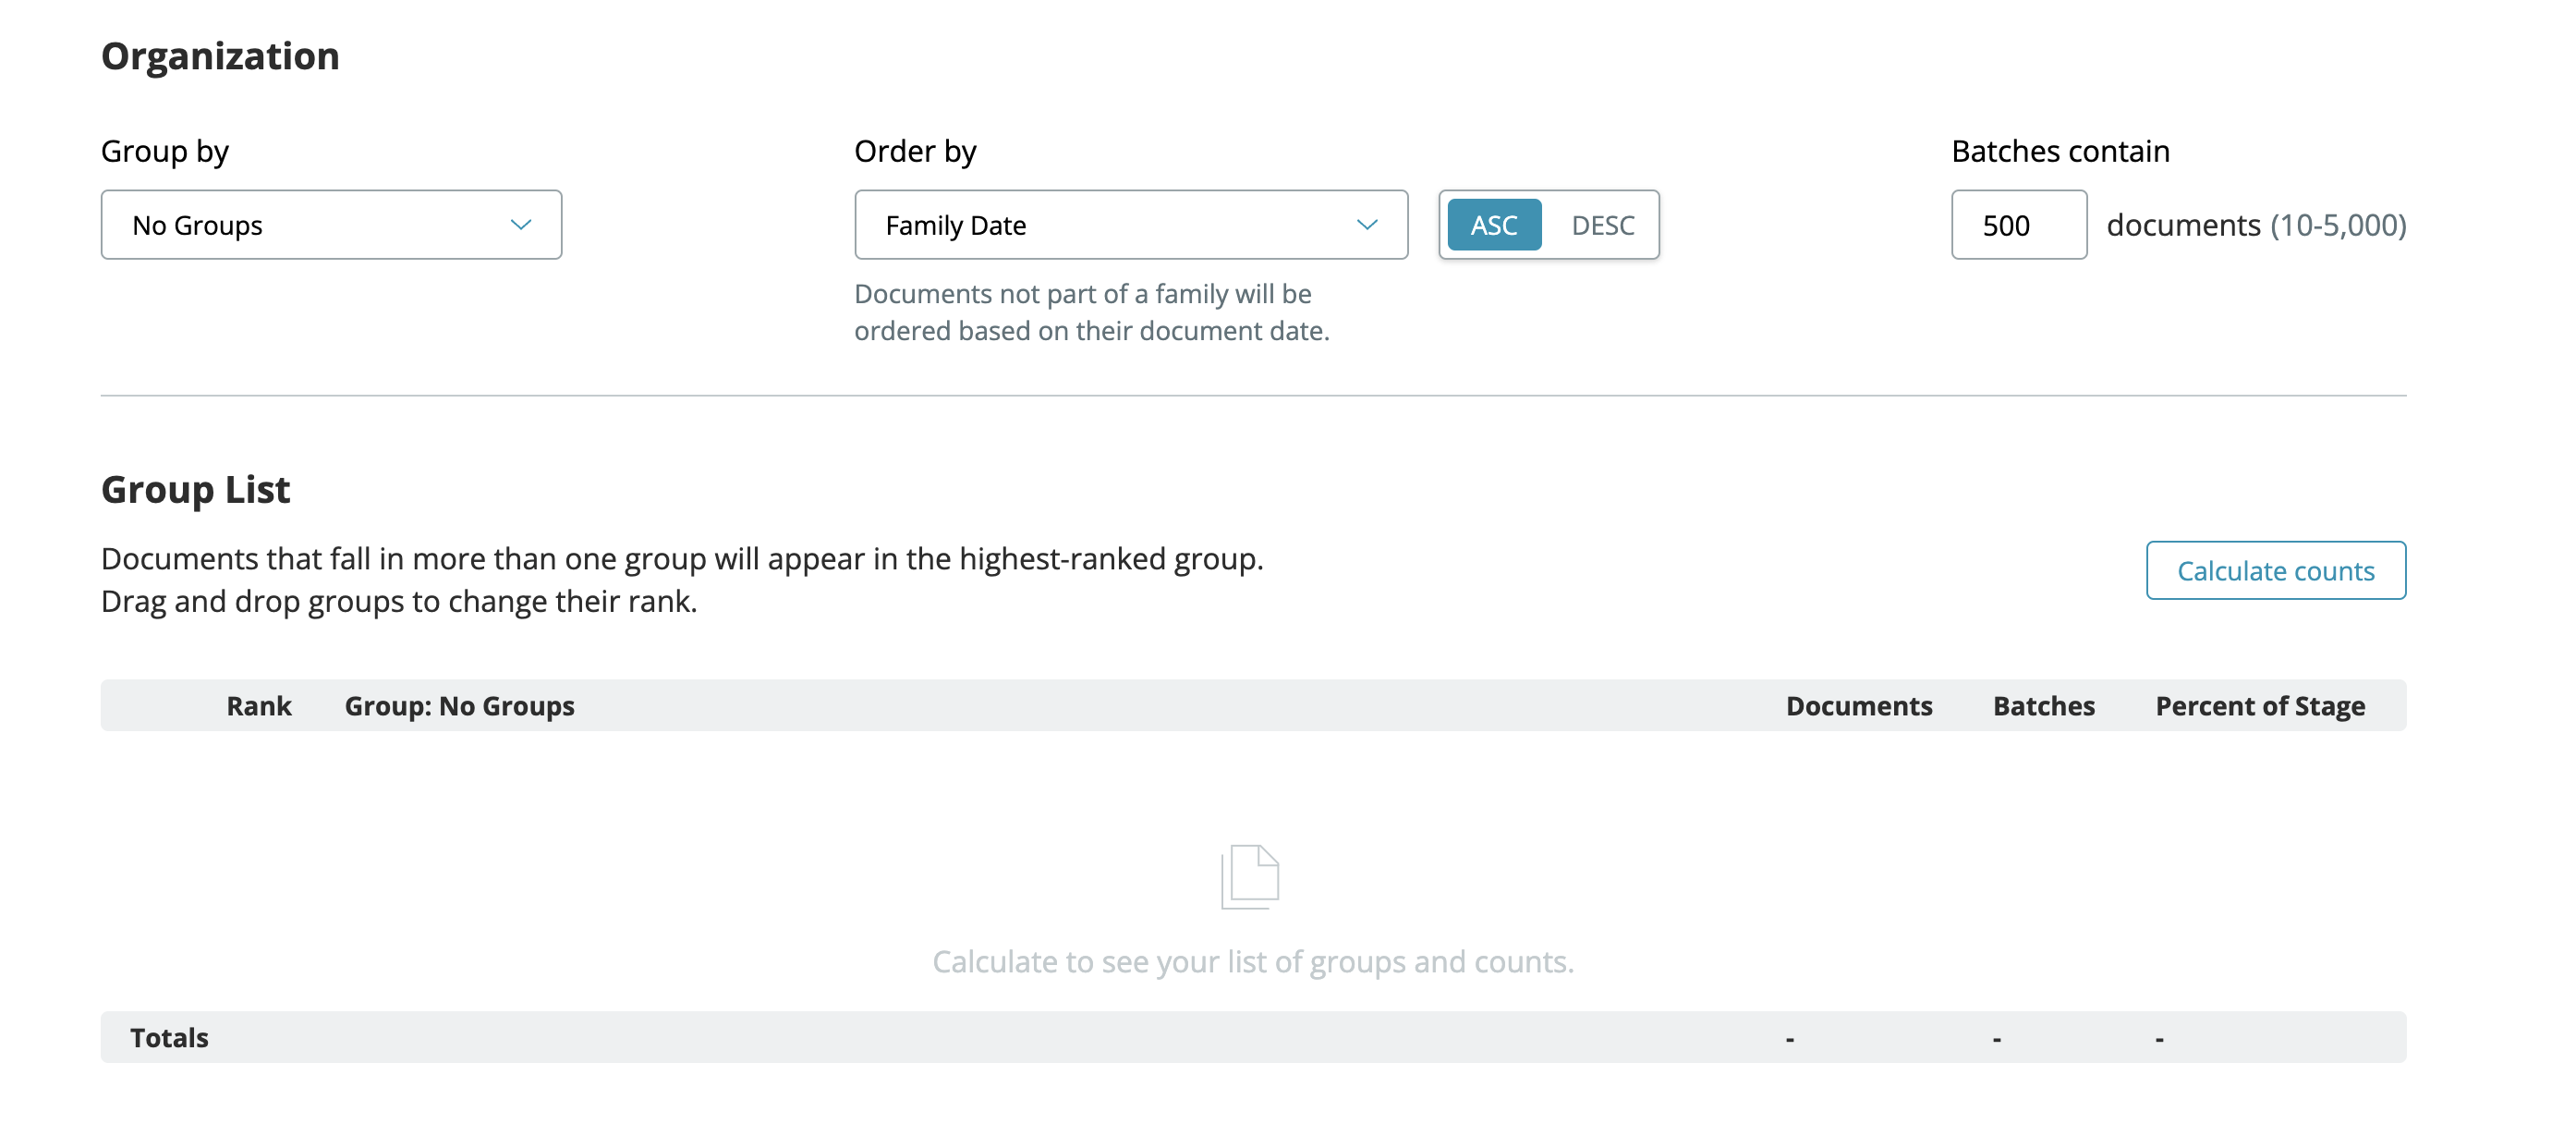This screenshot has height=1124, width=2576.
Task: Open the Order by Family Date dropdown
Action: 1131,225
